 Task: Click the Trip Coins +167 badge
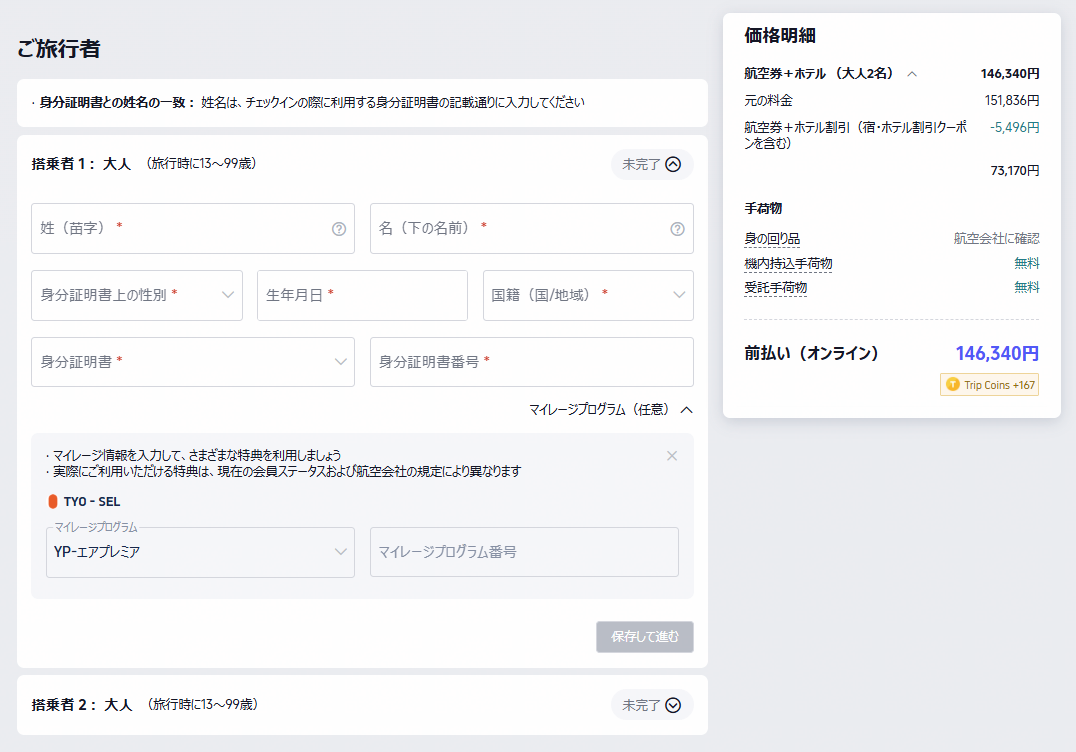pyautogui.click(x=990, y=385)
